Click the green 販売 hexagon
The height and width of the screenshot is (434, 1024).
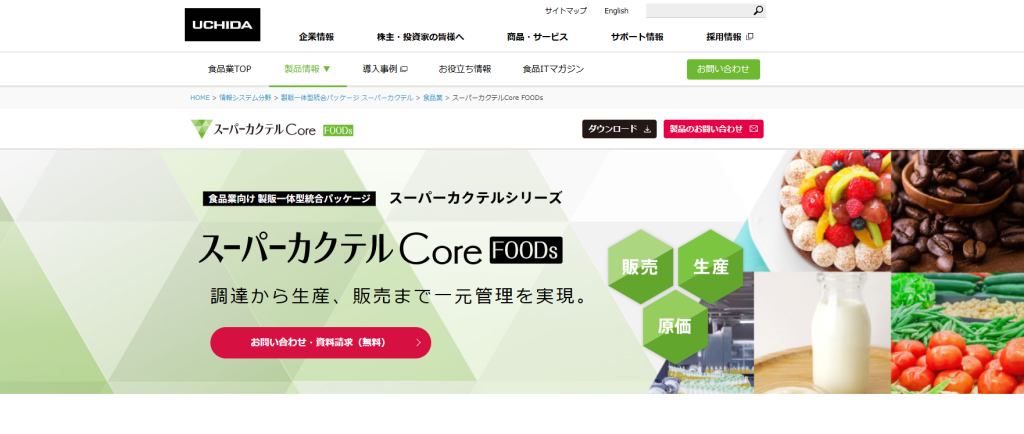coord(640,266)
